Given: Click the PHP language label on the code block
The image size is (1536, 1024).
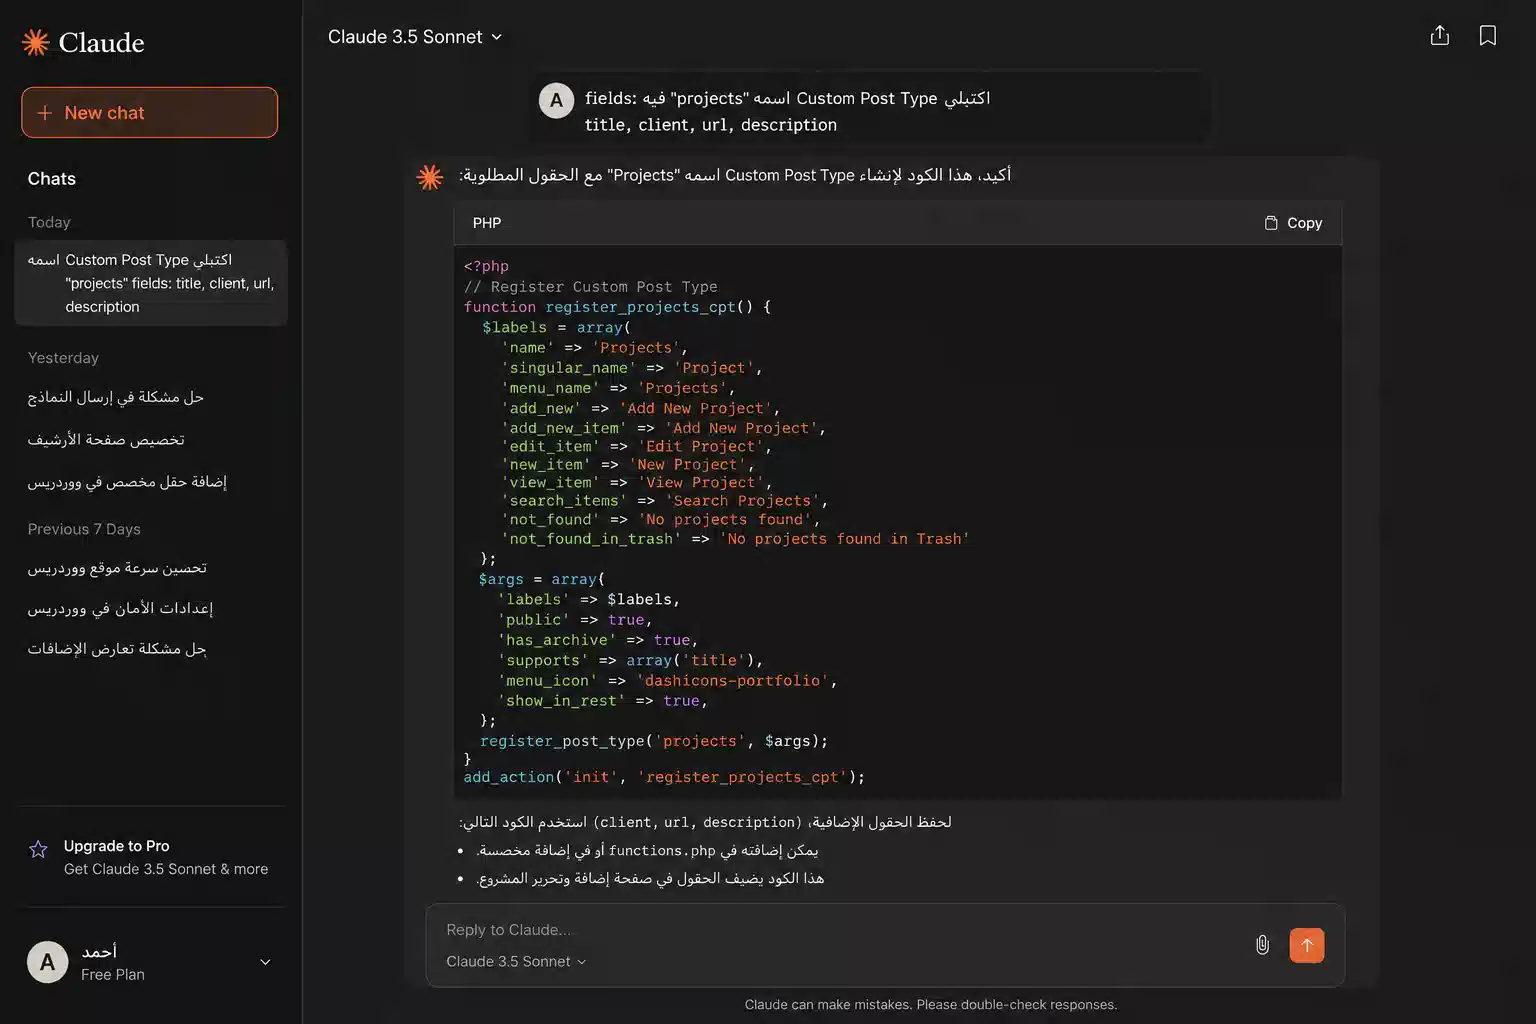Looking at the screenshot, I should click(x=487, y=223).
